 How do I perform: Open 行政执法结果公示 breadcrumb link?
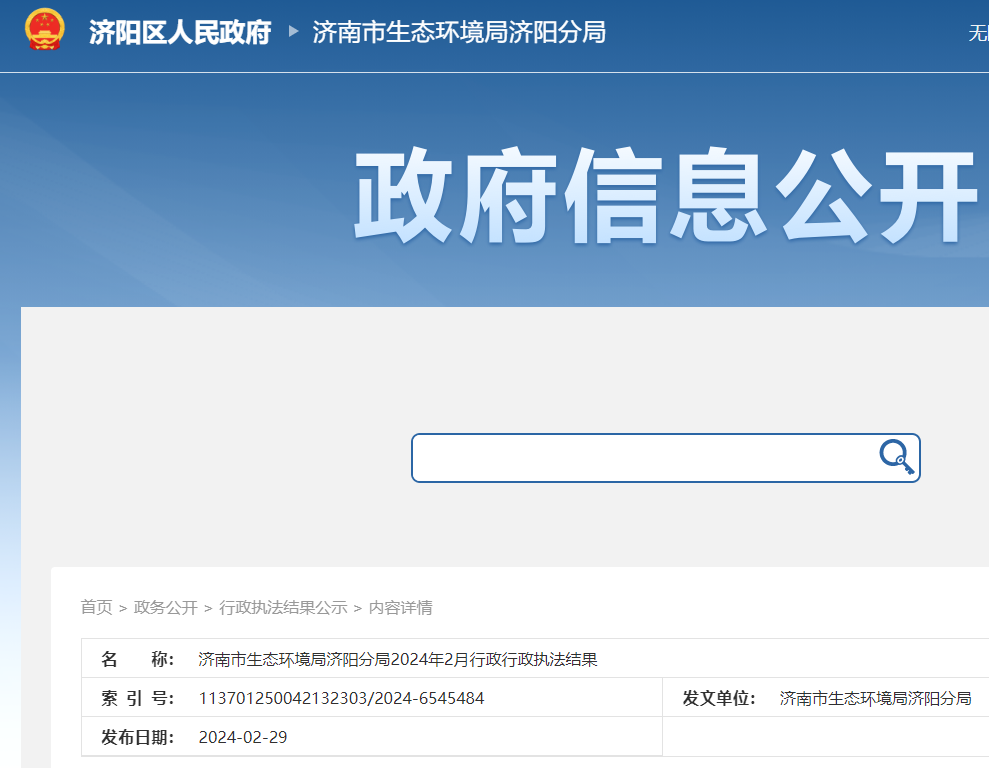click(x=283, y=607)
